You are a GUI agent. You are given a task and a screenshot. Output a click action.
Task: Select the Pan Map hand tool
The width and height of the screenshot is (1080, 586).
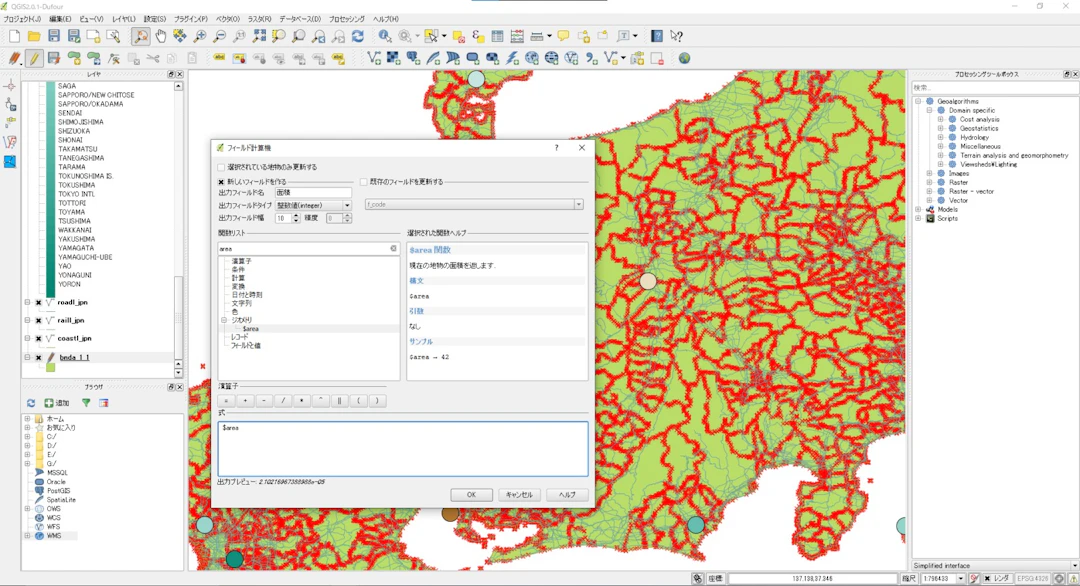(x=160, y=36)
